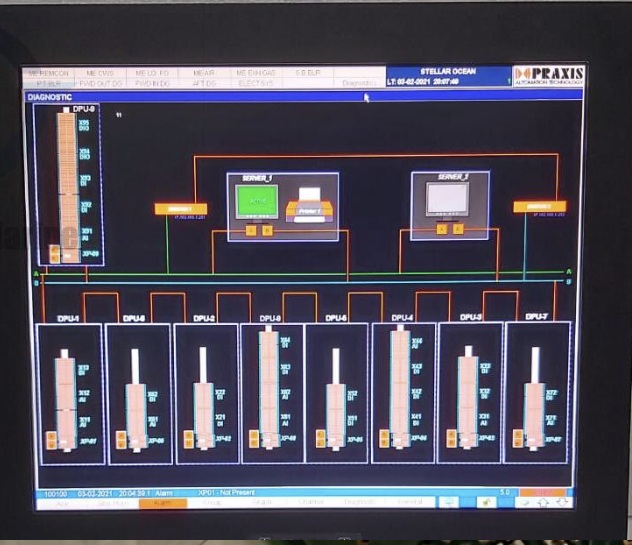Click the DPU-4 module rack
Viewport: 632px width, 545px height.
[400, 387]
